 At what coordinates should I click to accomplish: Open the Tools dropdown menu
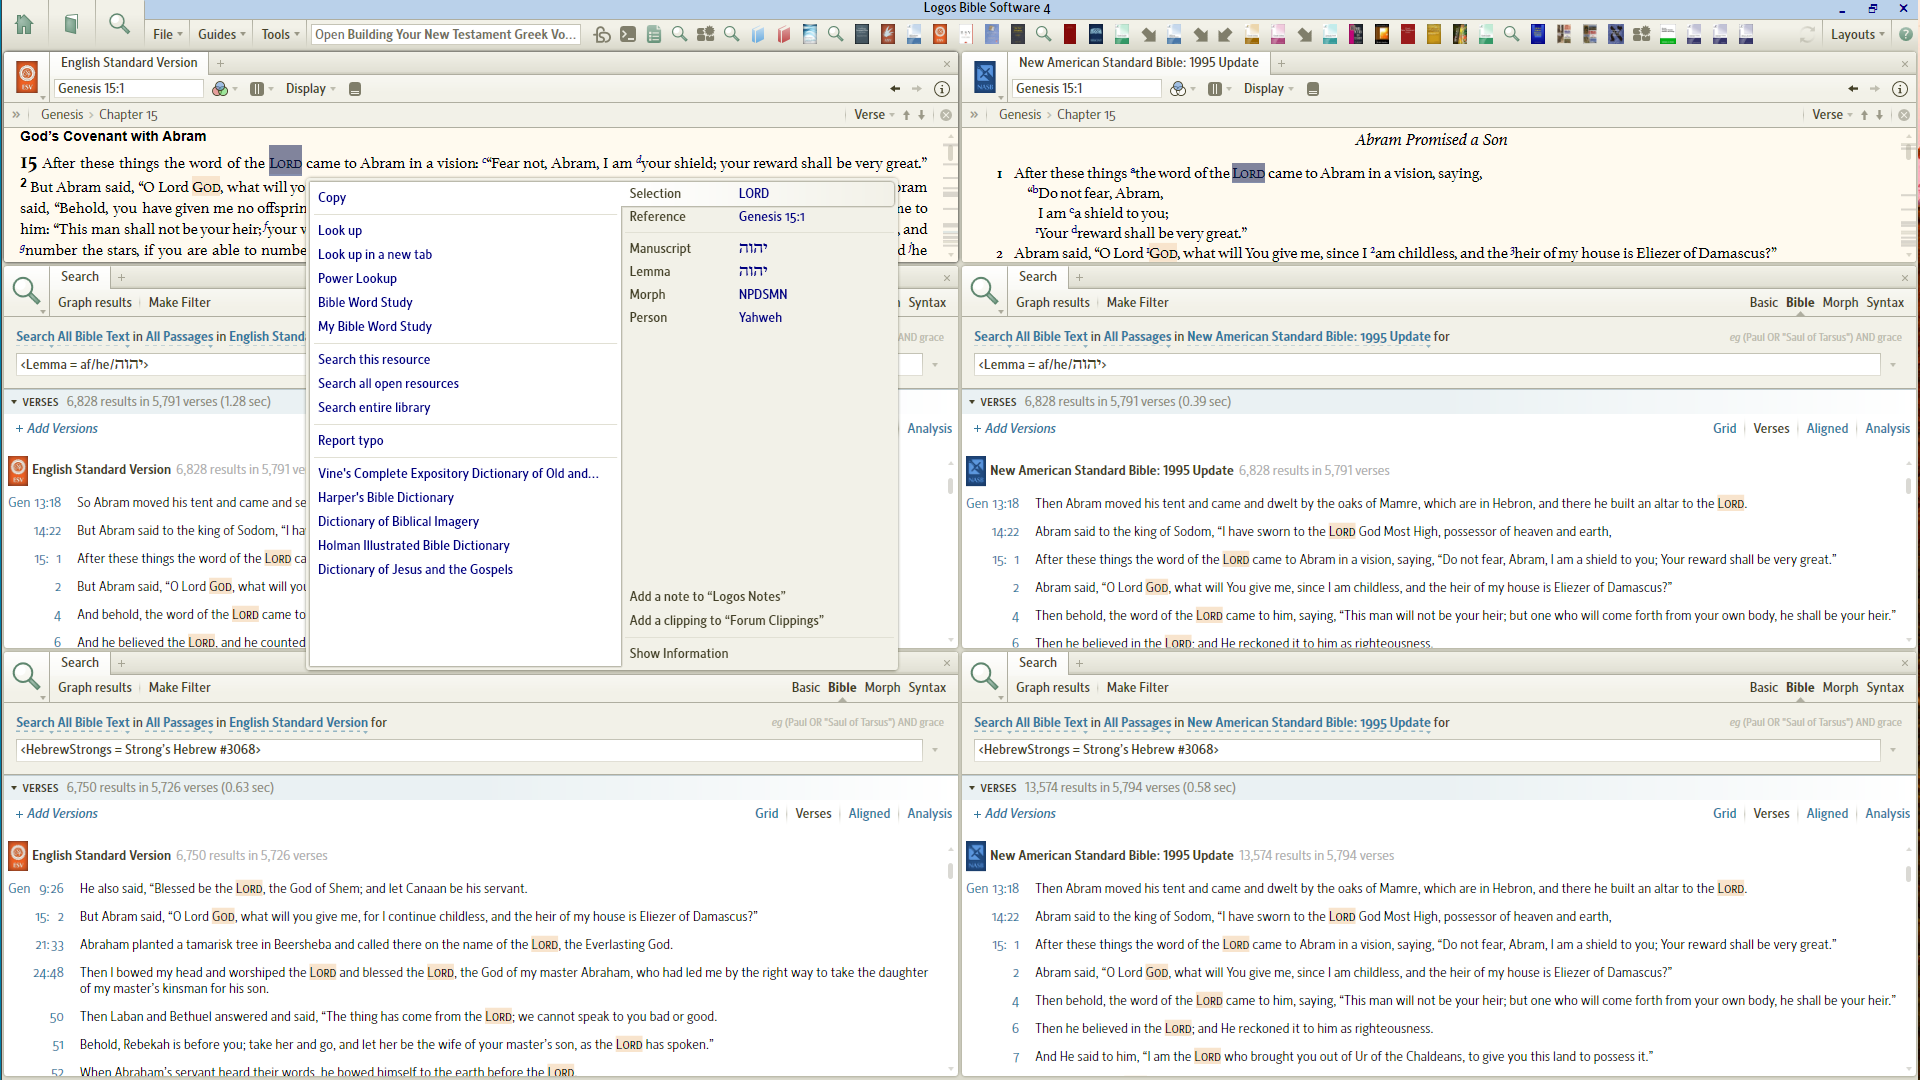click(280, 34)
